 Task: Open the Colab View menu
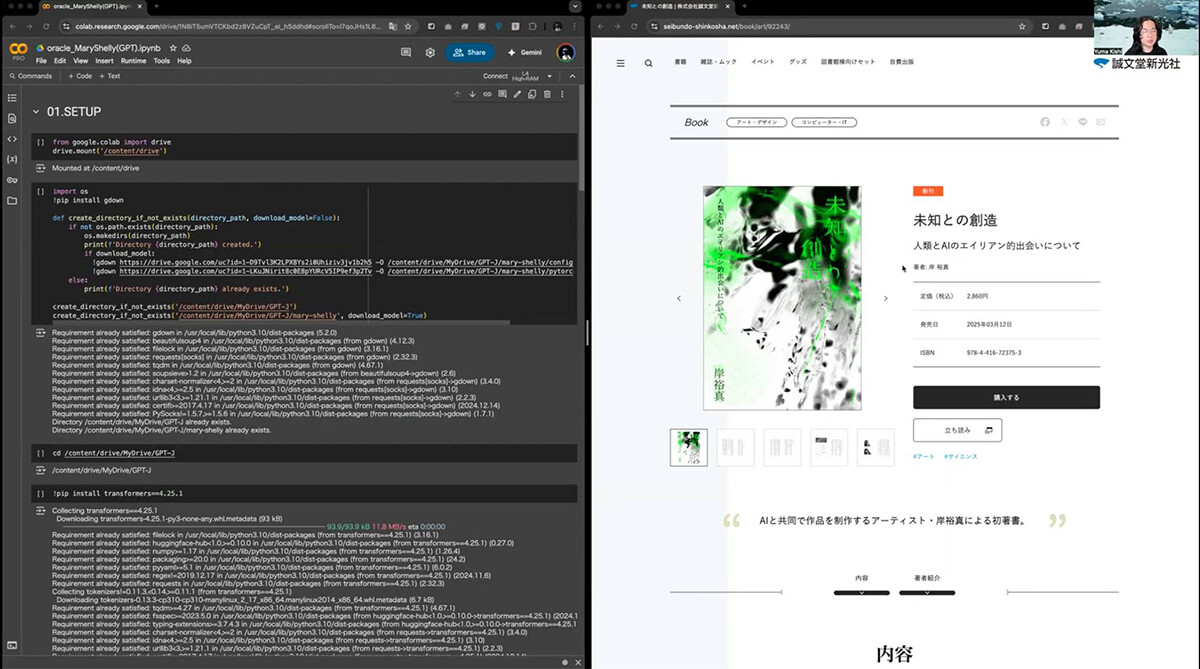tap(79, 61)
